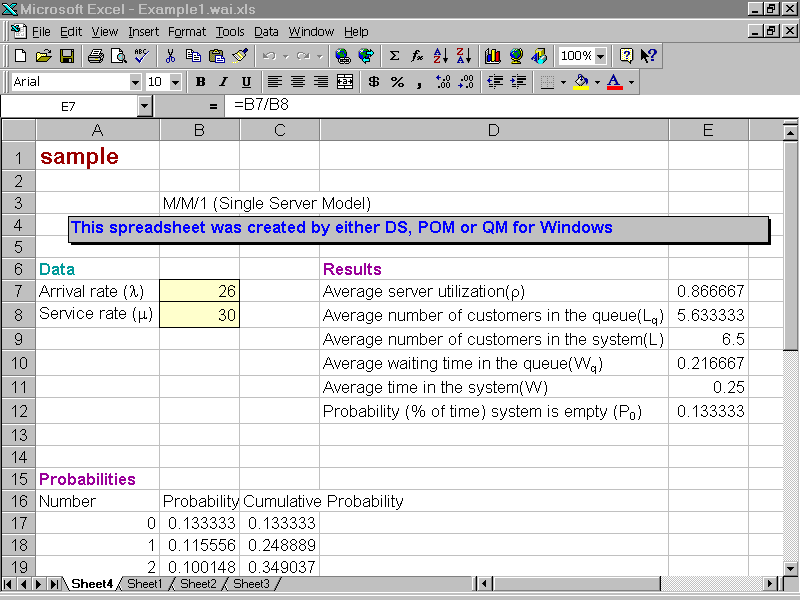Click the Cut scissors icon
The height and width of the screenshot is (600, 800).
(170, 56)
